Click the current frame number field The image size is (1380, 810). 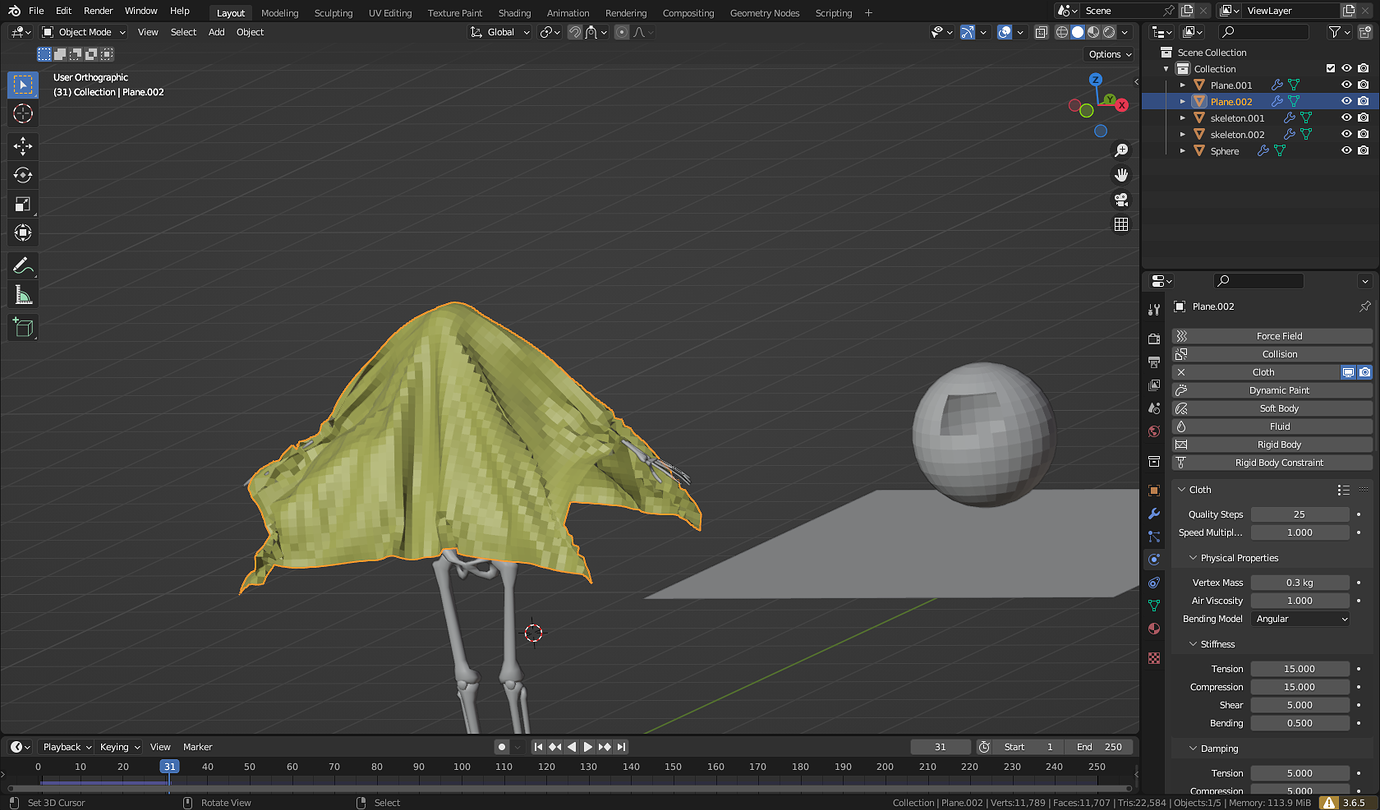tap(940, 747)
